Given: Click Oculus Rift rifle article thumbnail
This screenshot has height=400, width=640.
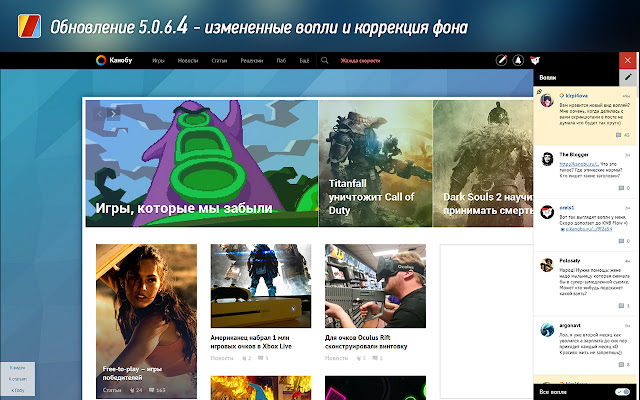Looking at the screenshot, I should click(375, 286).
